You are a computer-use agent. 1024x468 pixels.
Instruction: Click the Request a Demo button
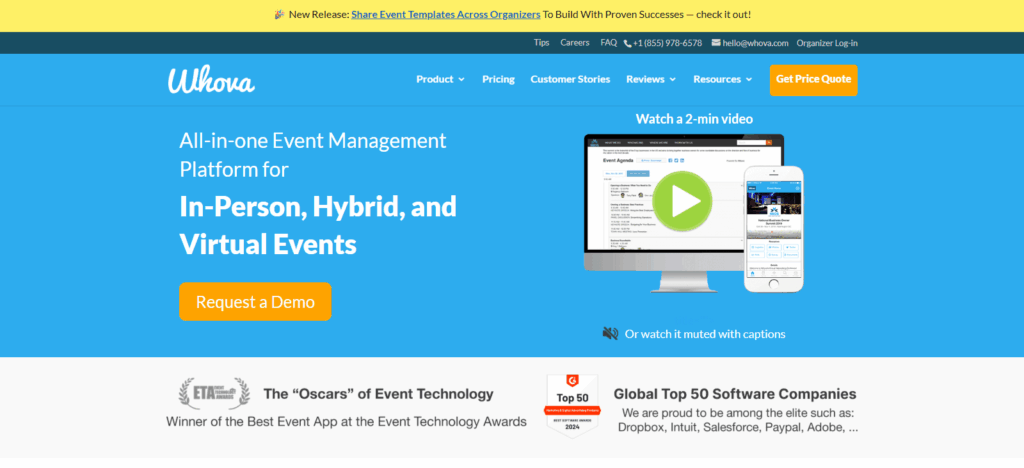[x=255, y=301]
